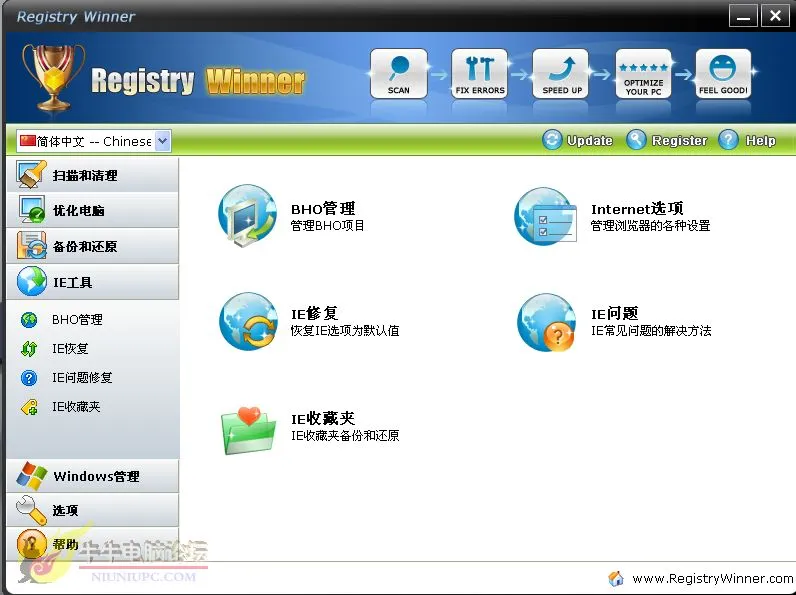Screen dimensions: 796x595
Task: Open the Internet选项 globe checklist icon
Action: tap(546, 217)
